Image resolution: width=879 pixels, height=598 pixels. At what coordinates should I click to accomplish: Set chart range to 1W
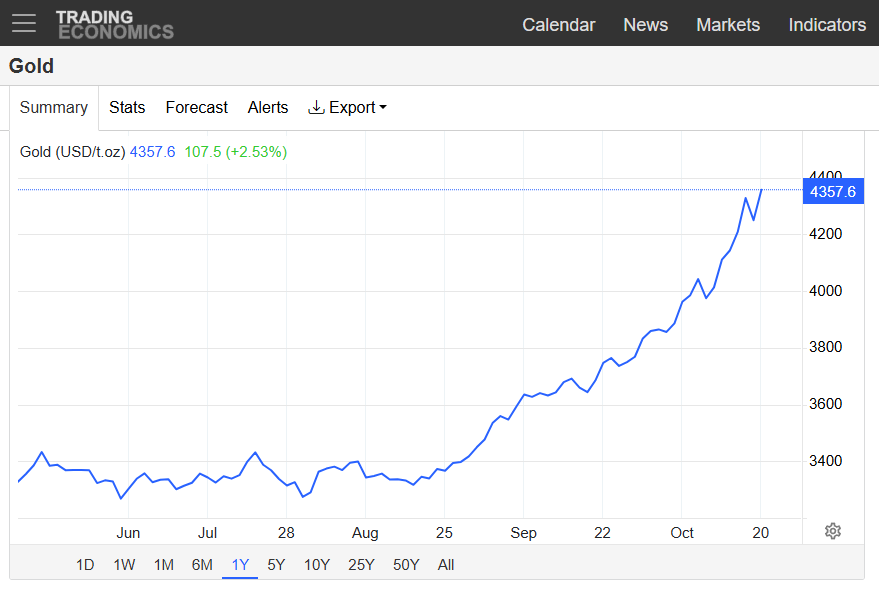pyautogui.click(x=124, y=565)
